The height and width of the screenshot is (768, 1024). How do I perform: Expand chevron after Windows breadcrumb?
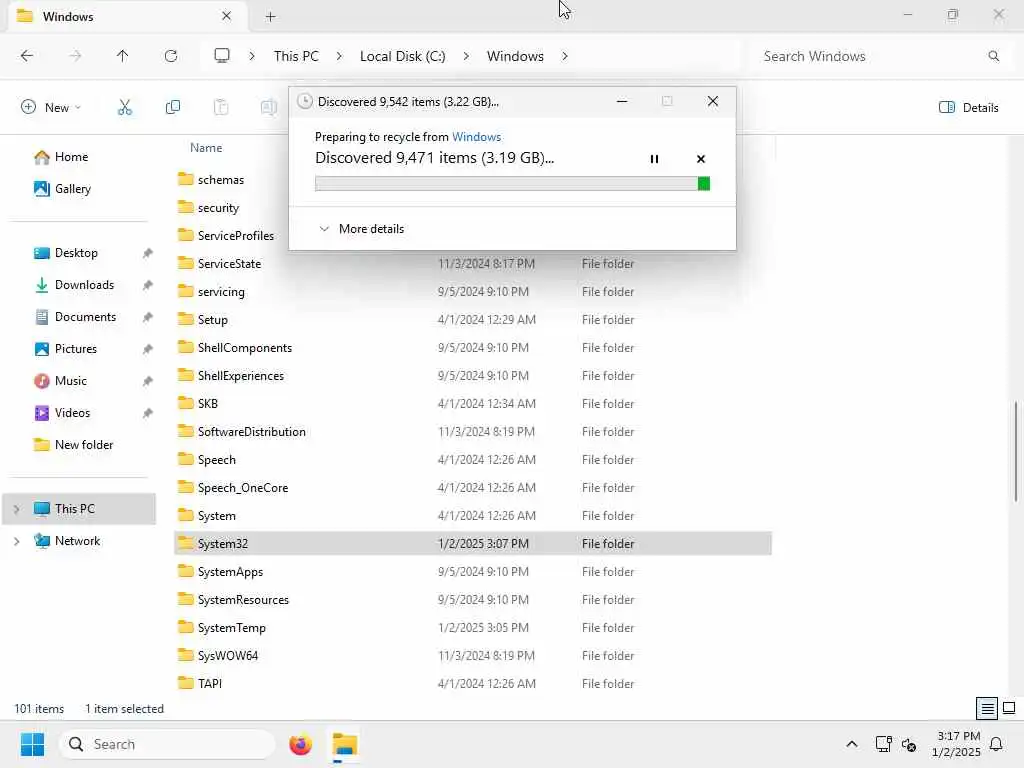(564, 56)
